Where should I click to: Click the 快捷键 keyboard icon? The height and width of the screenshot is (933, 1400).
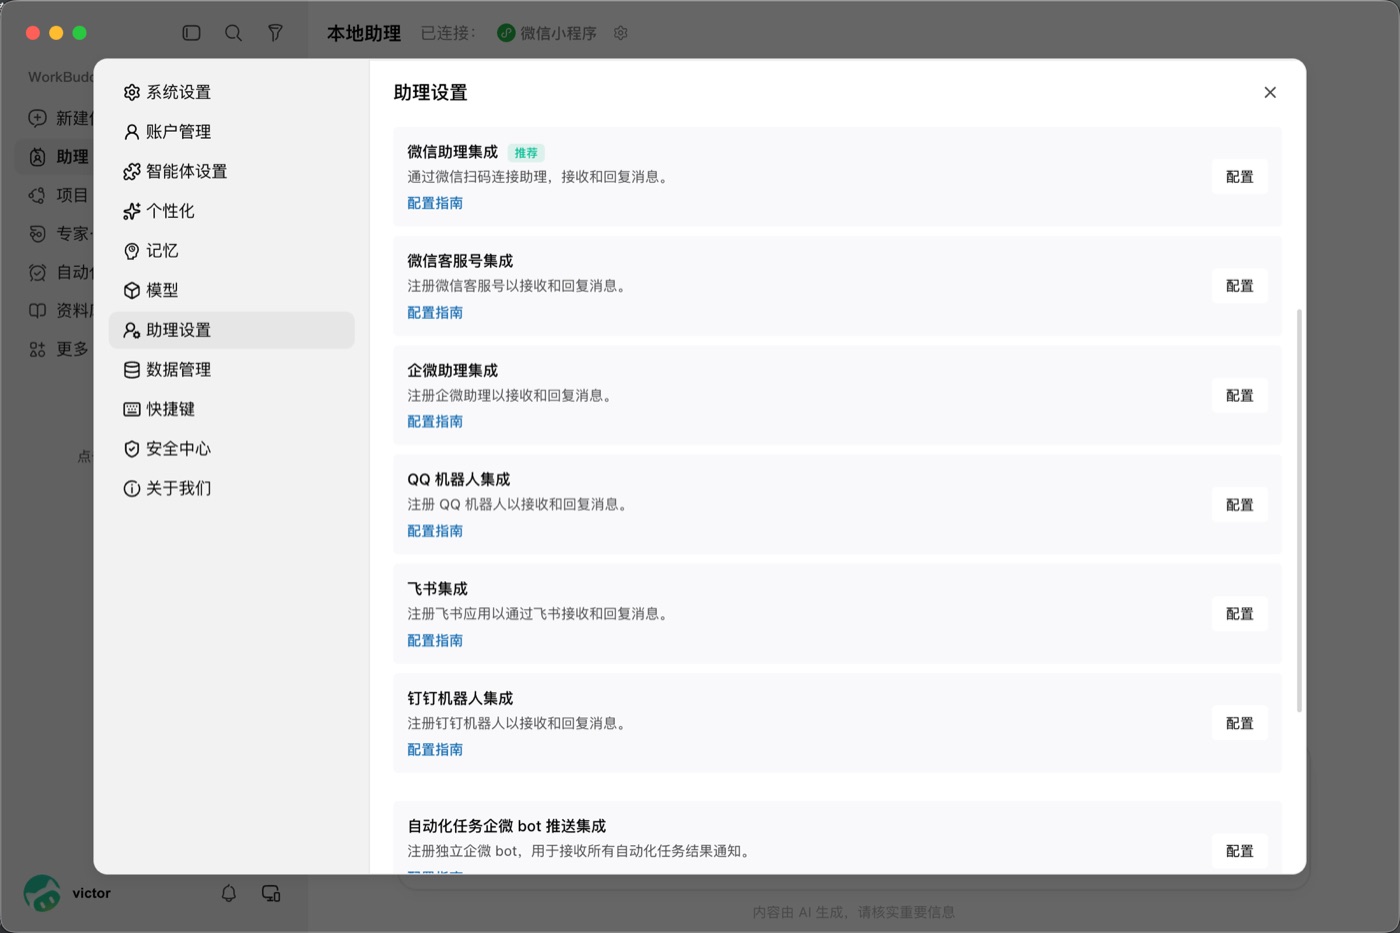131,409
